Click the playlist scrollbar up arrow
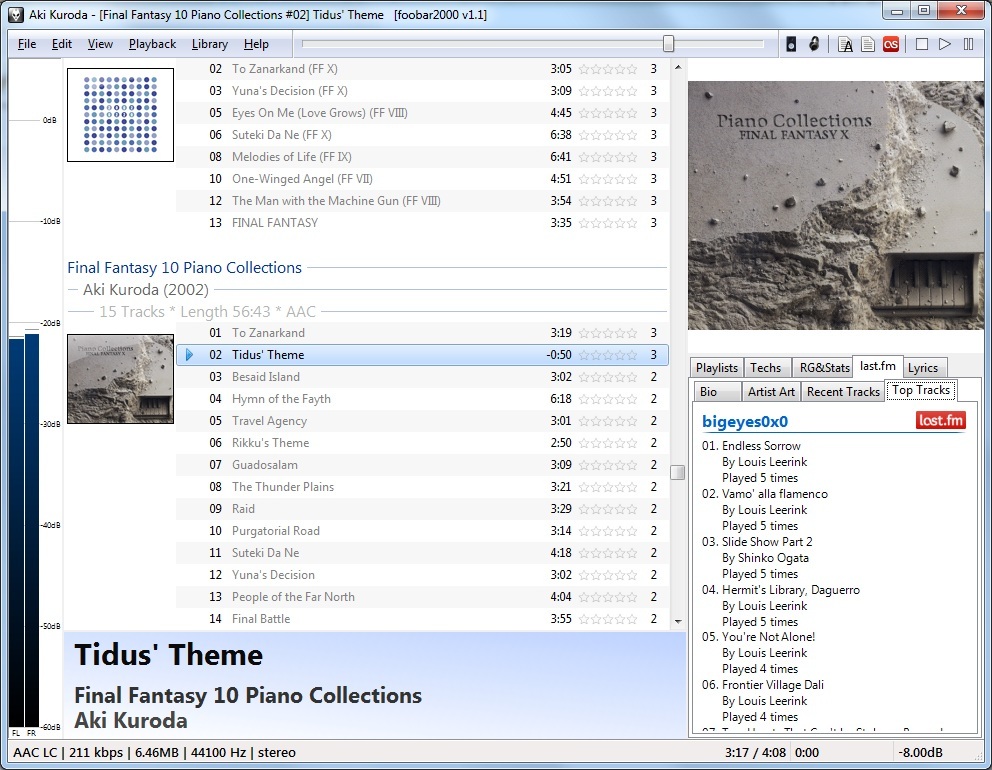The height and width of the screenshot is (770, 992). (678, 67)
